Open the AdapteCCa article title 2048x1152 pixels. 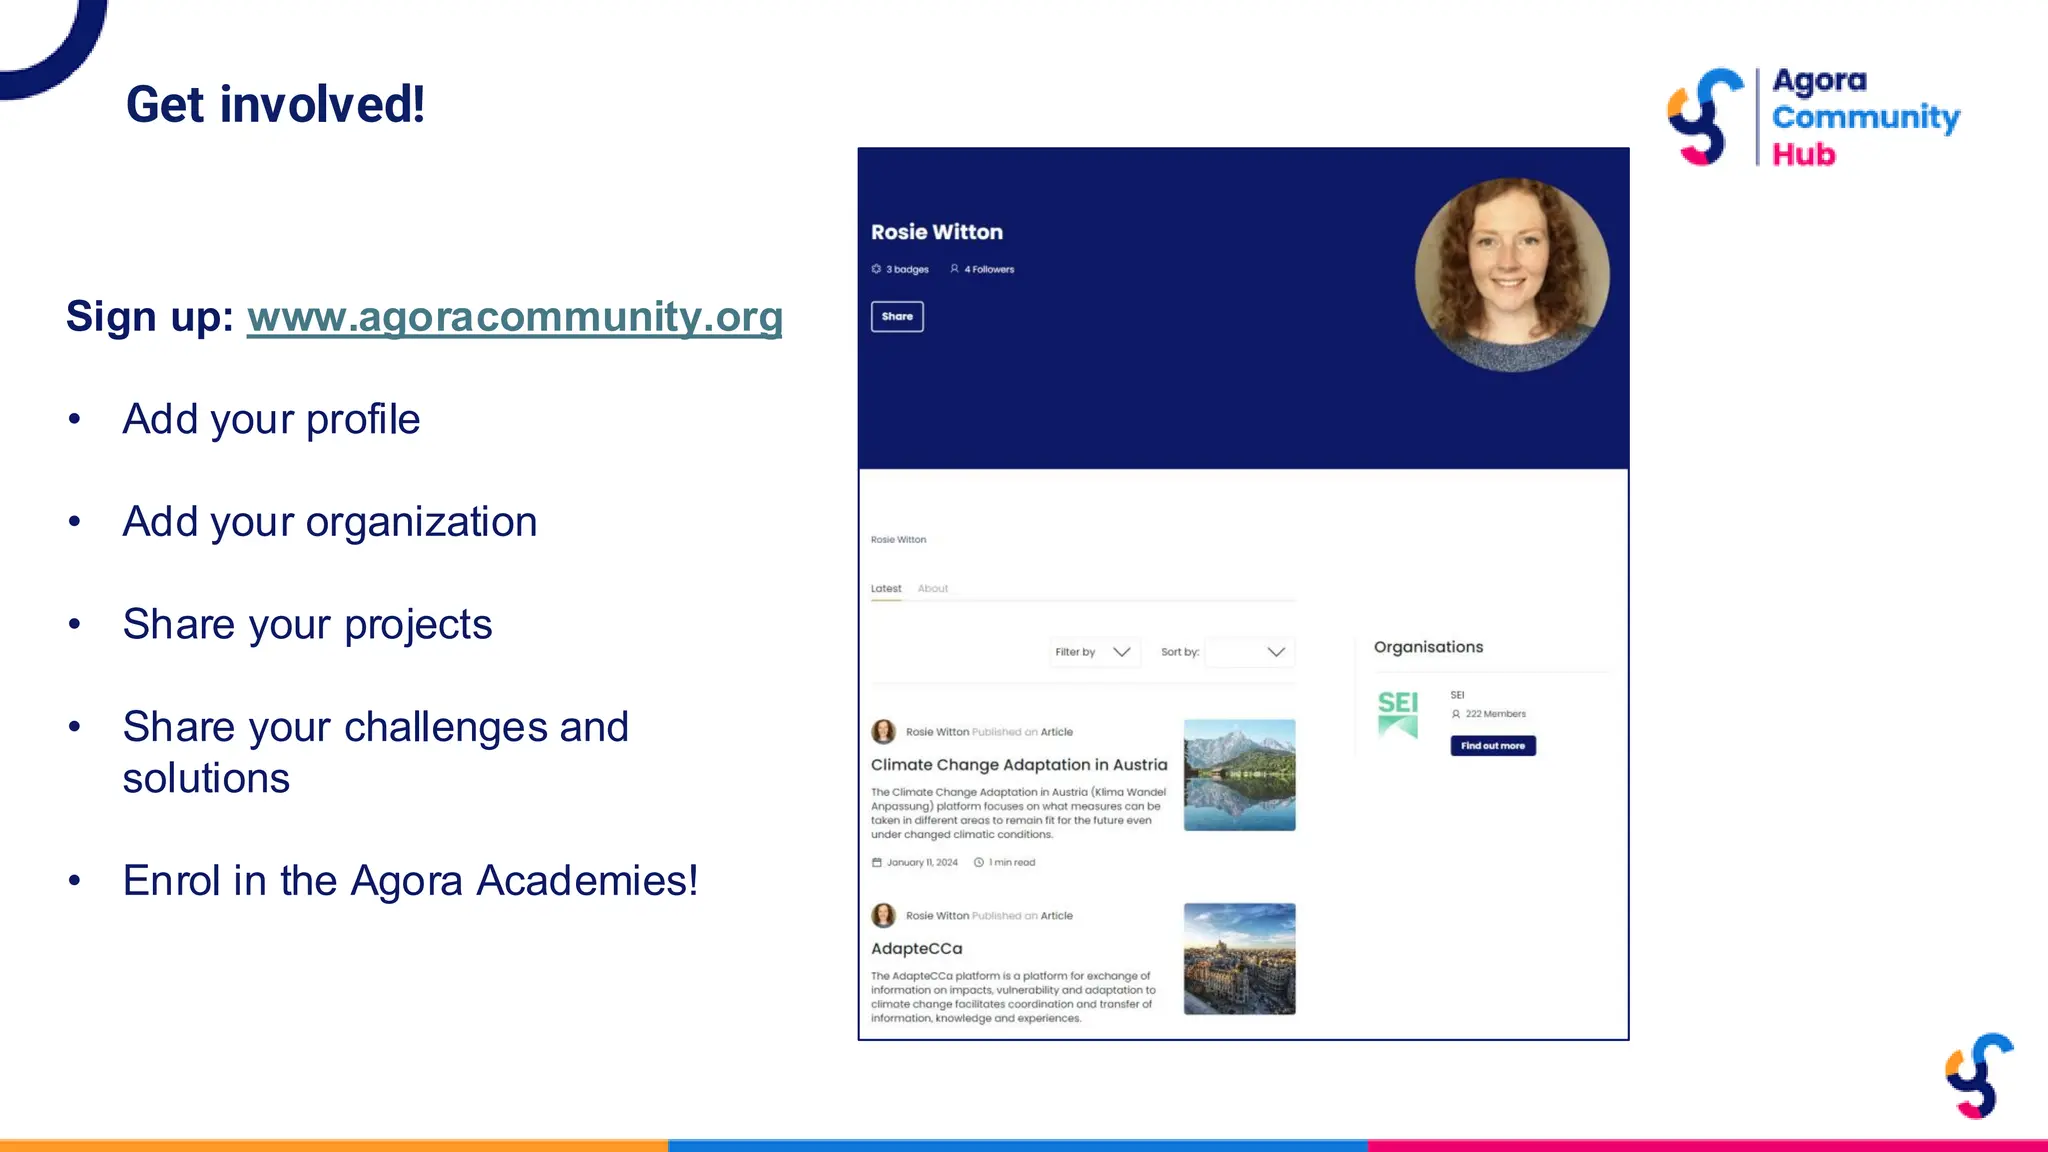click(916, 949)
